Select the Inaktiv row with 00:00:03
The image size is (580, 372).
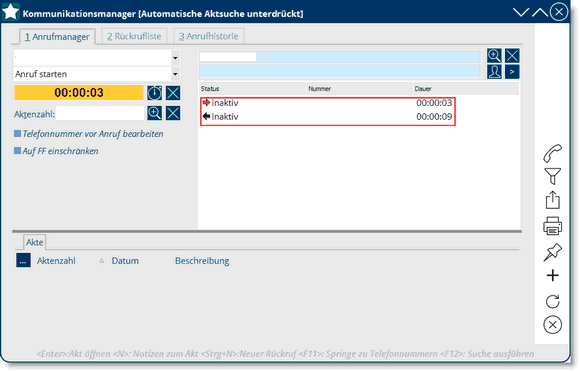tap(328, 103)
